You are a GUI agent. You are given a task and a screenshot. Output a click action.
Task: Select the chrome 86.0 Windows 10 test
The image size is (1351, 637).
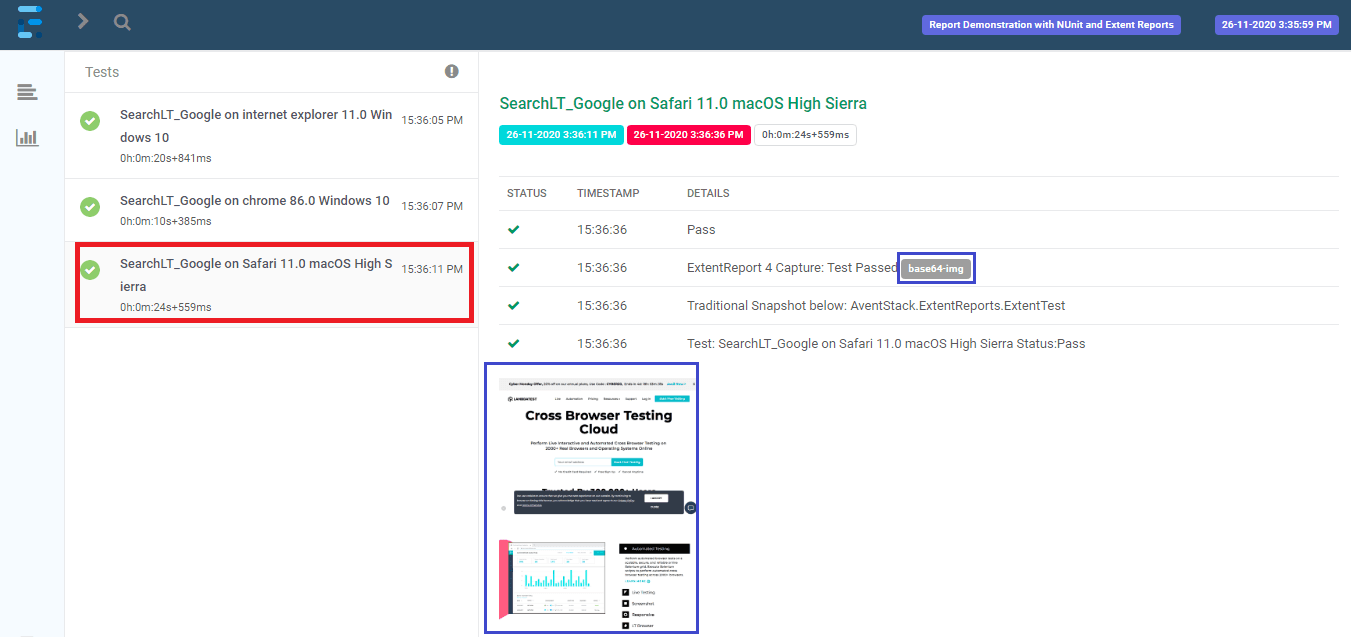(255, 201)
